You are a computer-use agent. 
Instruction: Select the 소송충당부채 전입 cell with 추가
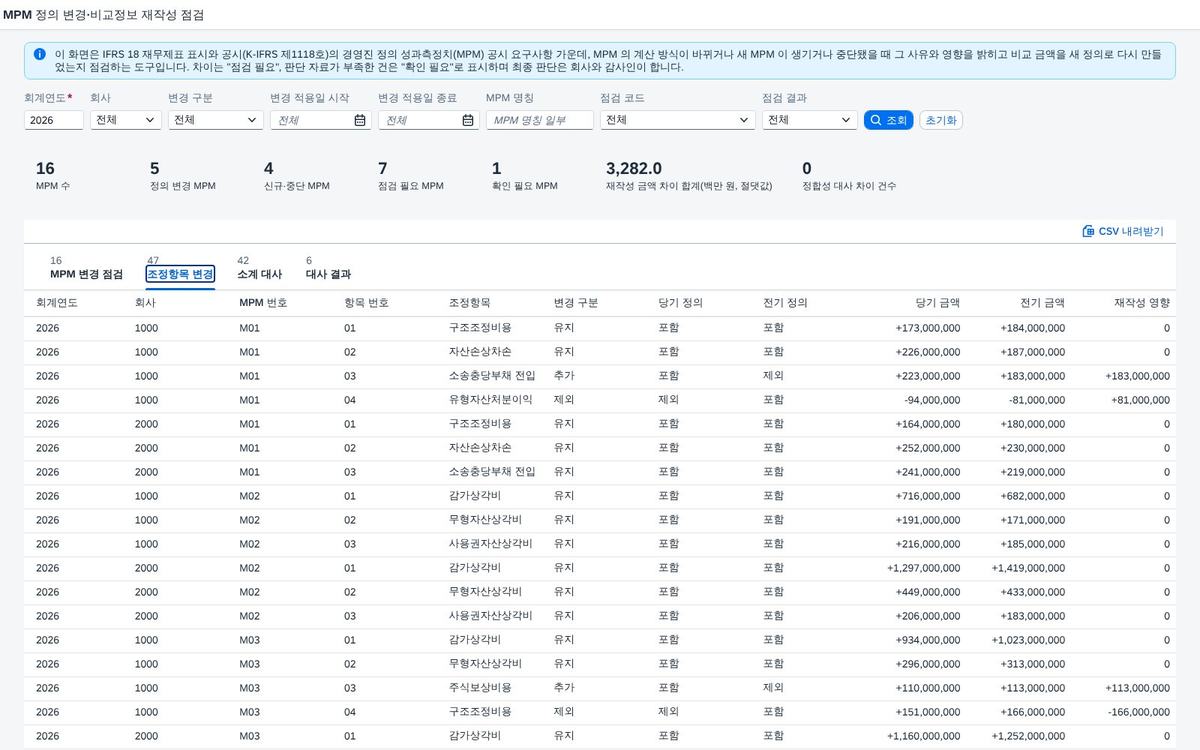click(492, 376)
